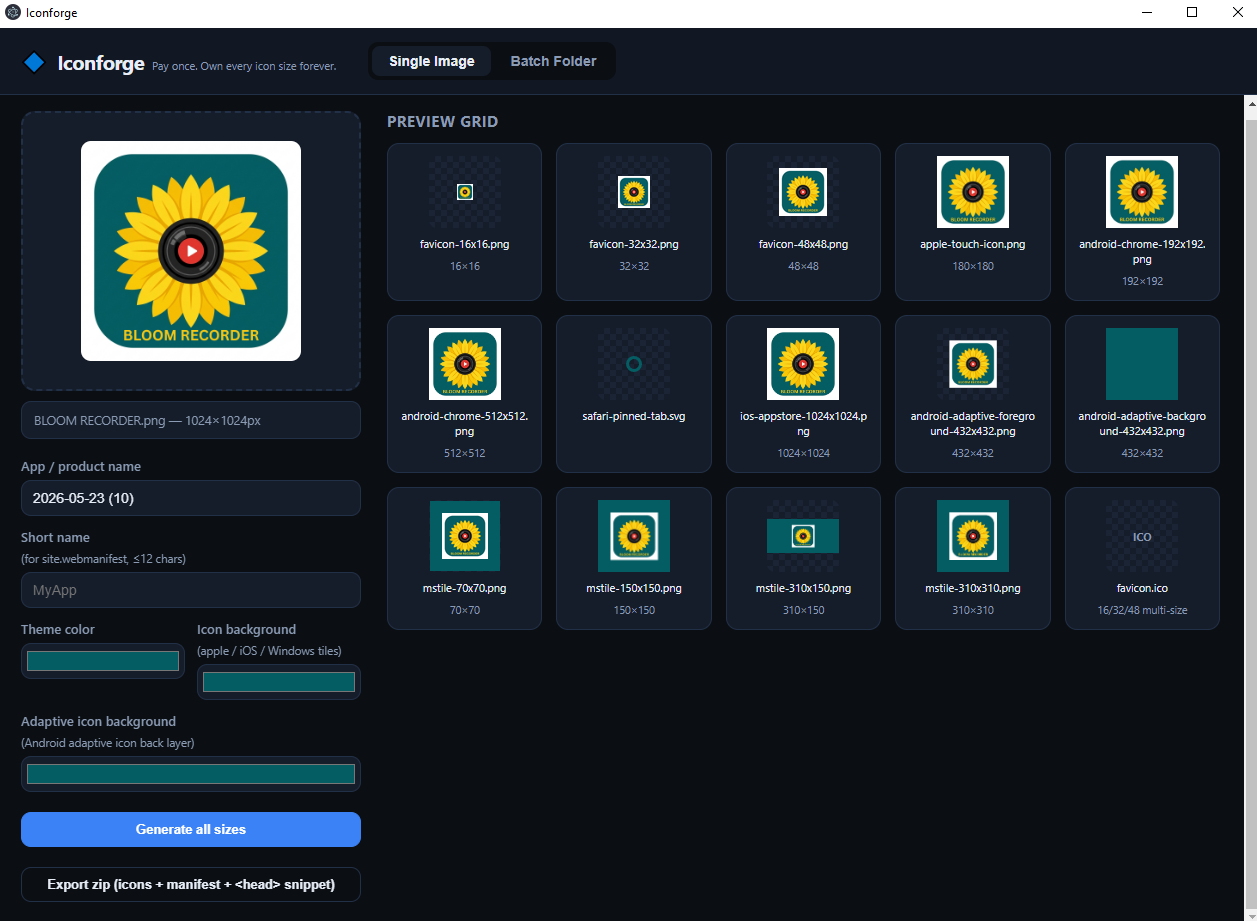1257x921 pixels.
Task: Select the mstile-310x310.png preview icon
Action: tap(973, 536)
